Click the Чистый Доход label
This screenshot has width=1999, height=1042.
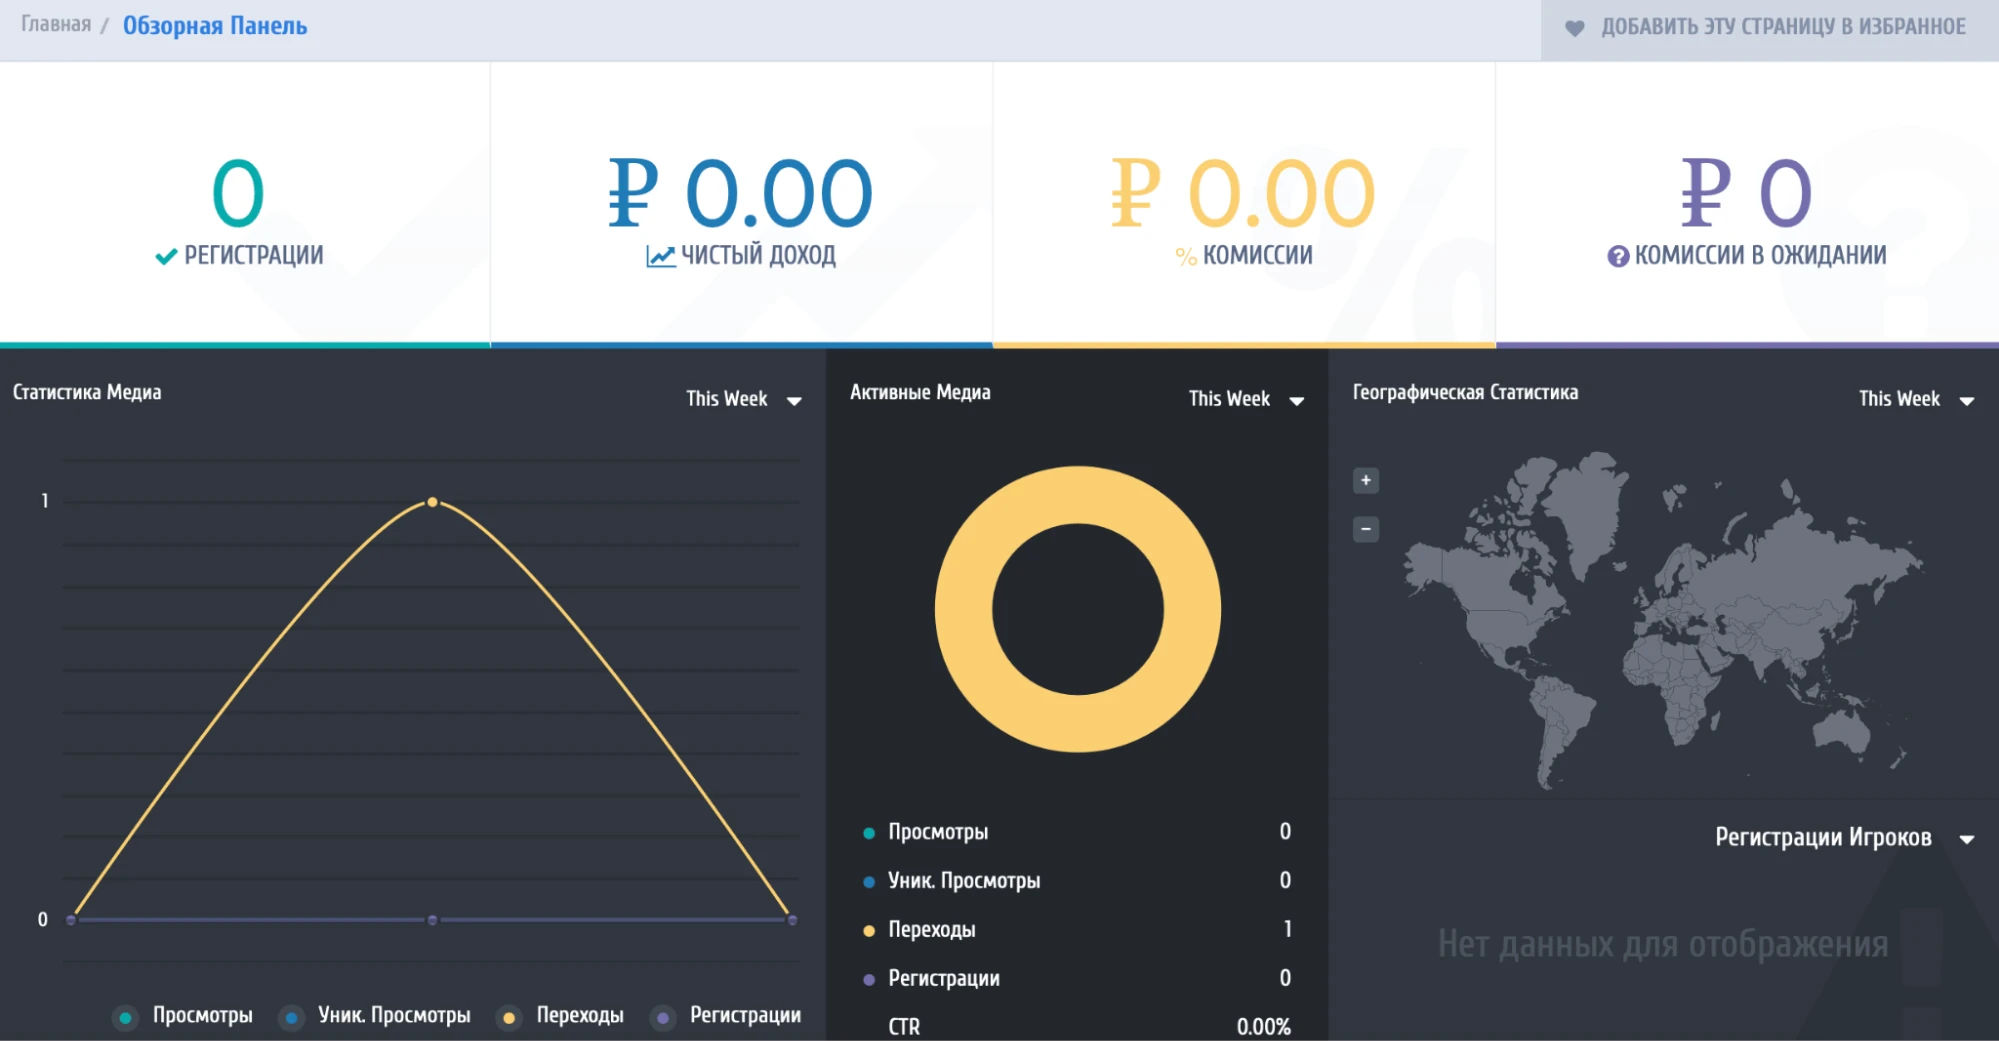click(x=758, y=256)
